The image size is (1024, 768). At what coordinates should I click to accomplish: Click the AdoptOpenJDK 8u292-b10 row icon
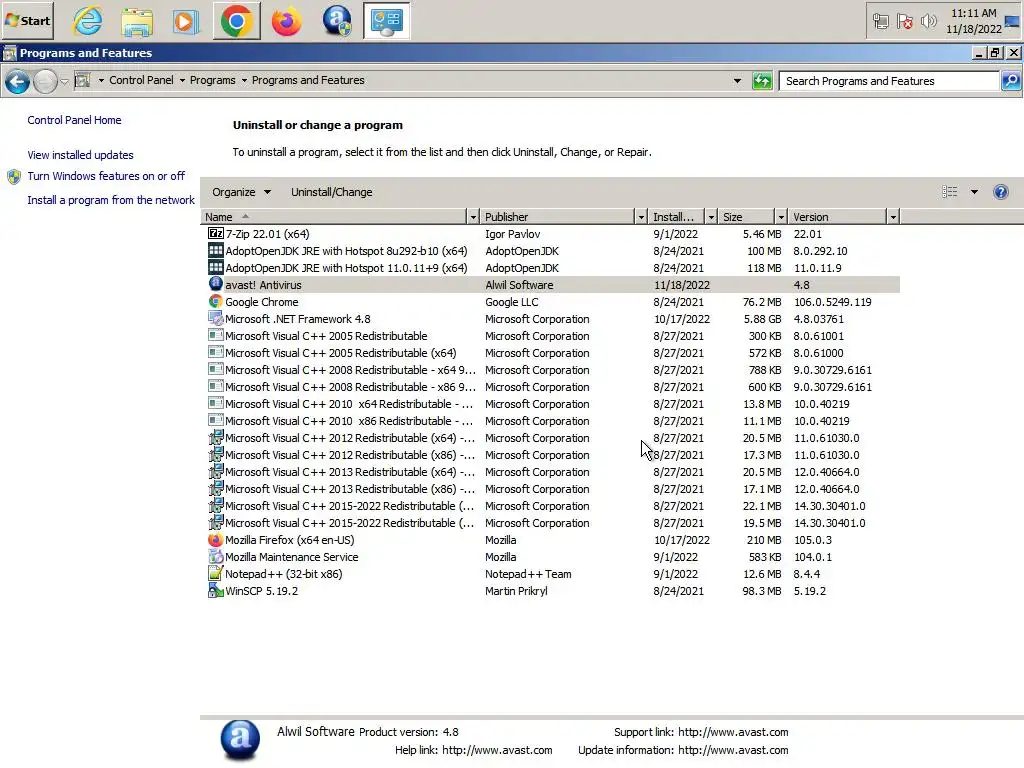216,250
